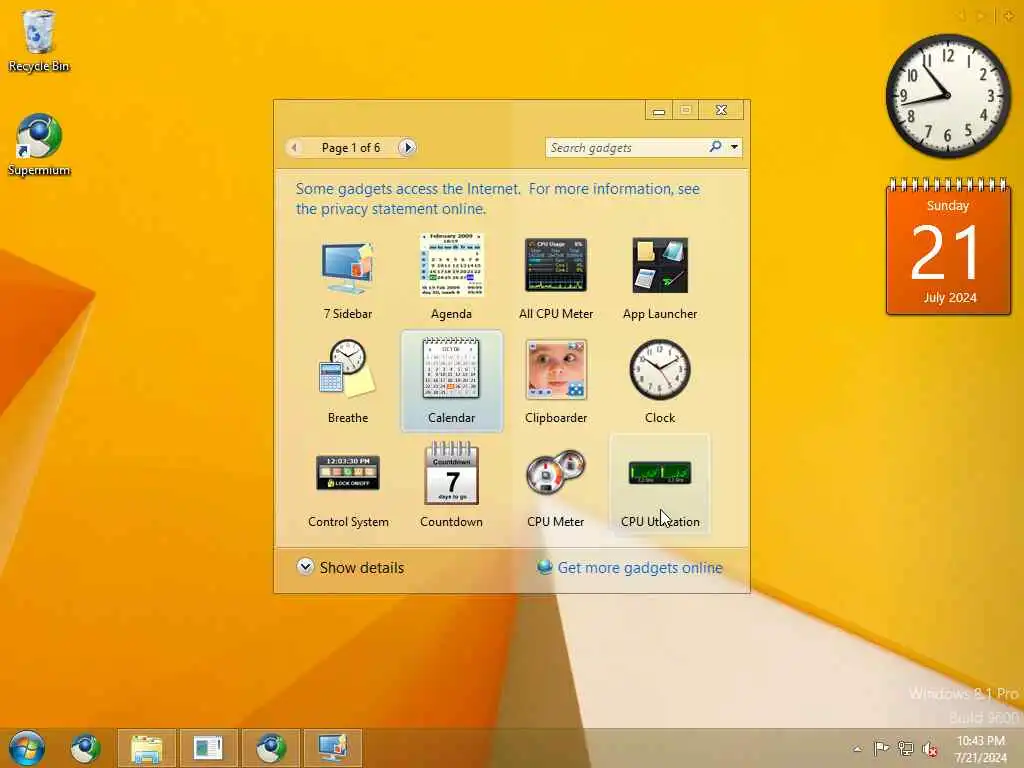This screenshot has height=768, width=1024.
Task: Click the search magnifier in gadget gallery
Action: click(716, 147)
